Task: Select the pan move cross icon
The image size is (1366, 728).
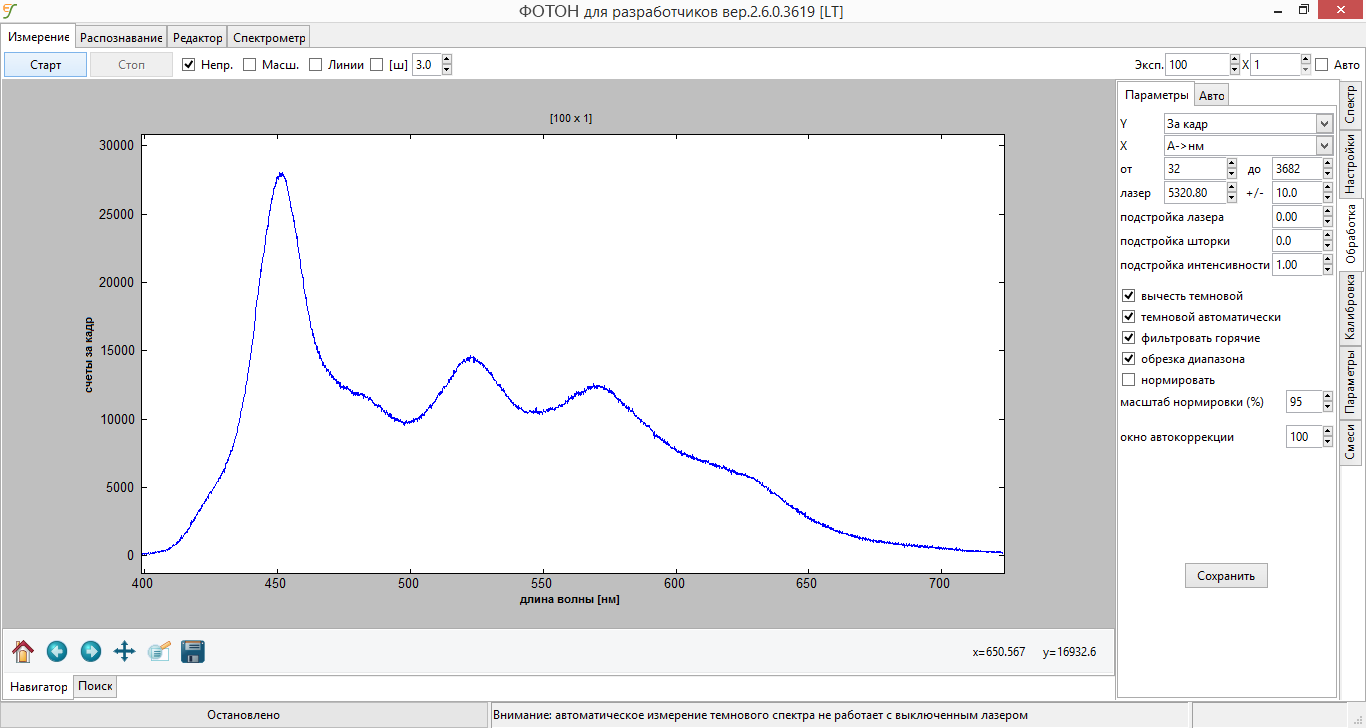Action: click(125, 652)
